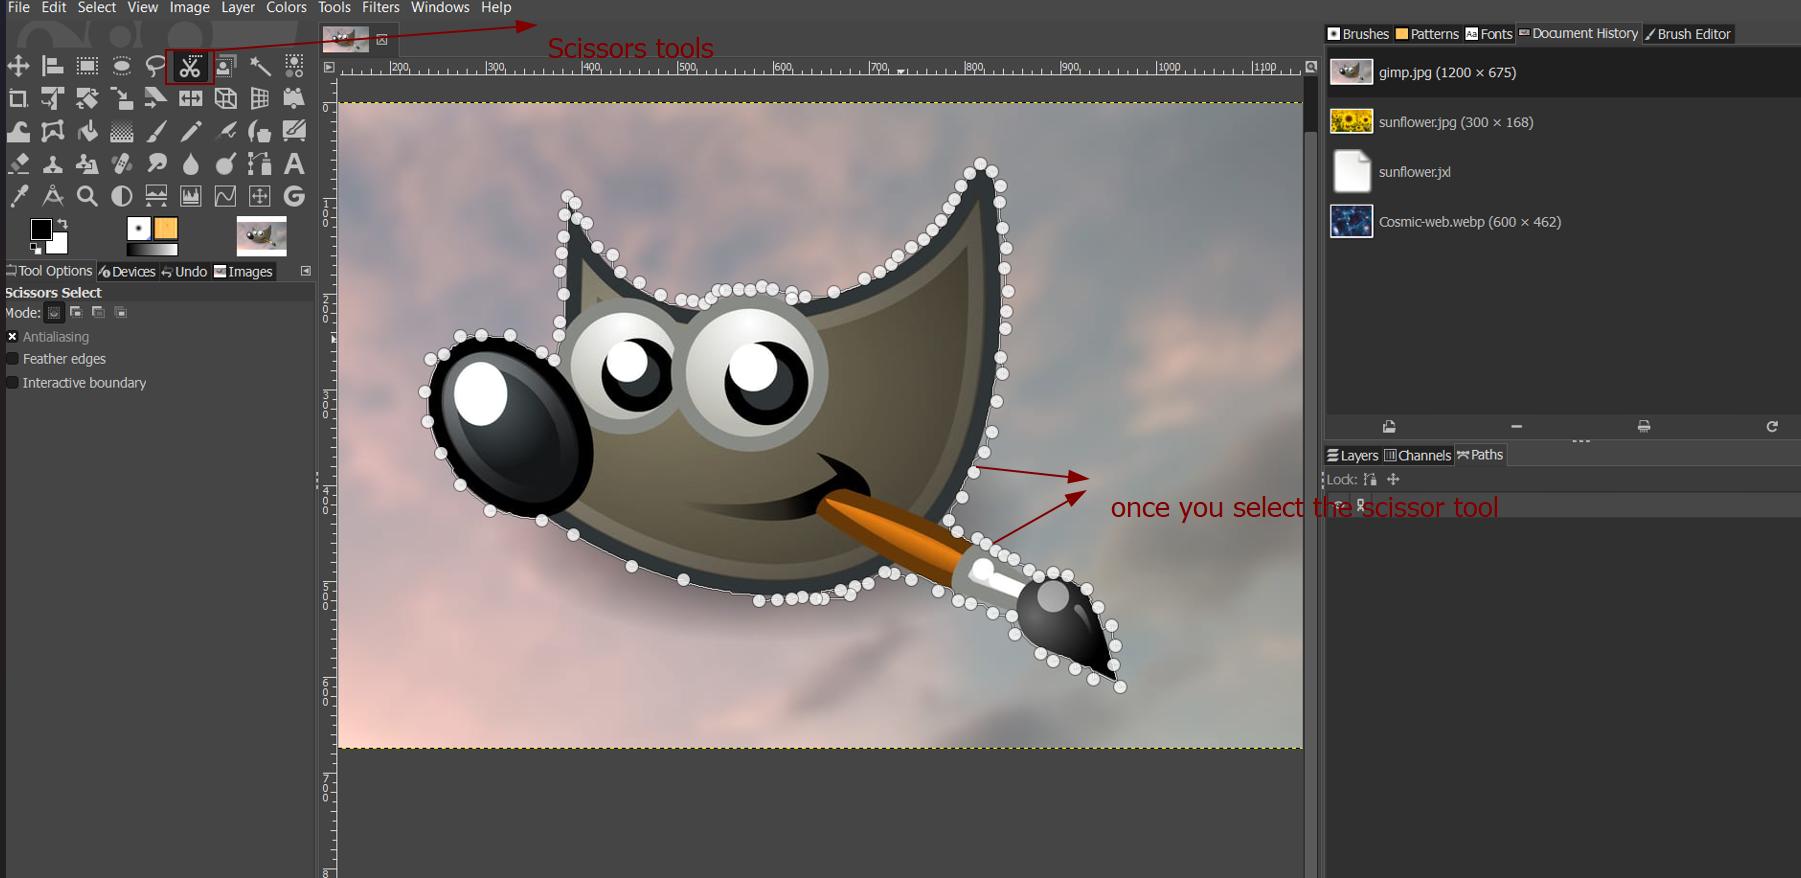This screenshot has width=1801, height=878.
Task: Open the Filters menu
Action: coord(380,7)
